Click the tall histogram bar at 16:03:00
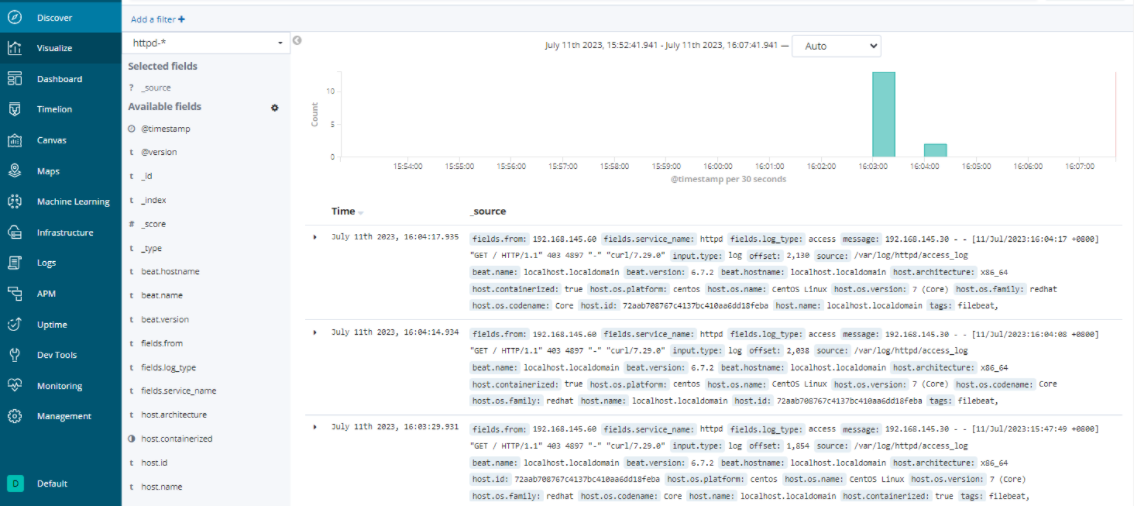 [883, 114]
